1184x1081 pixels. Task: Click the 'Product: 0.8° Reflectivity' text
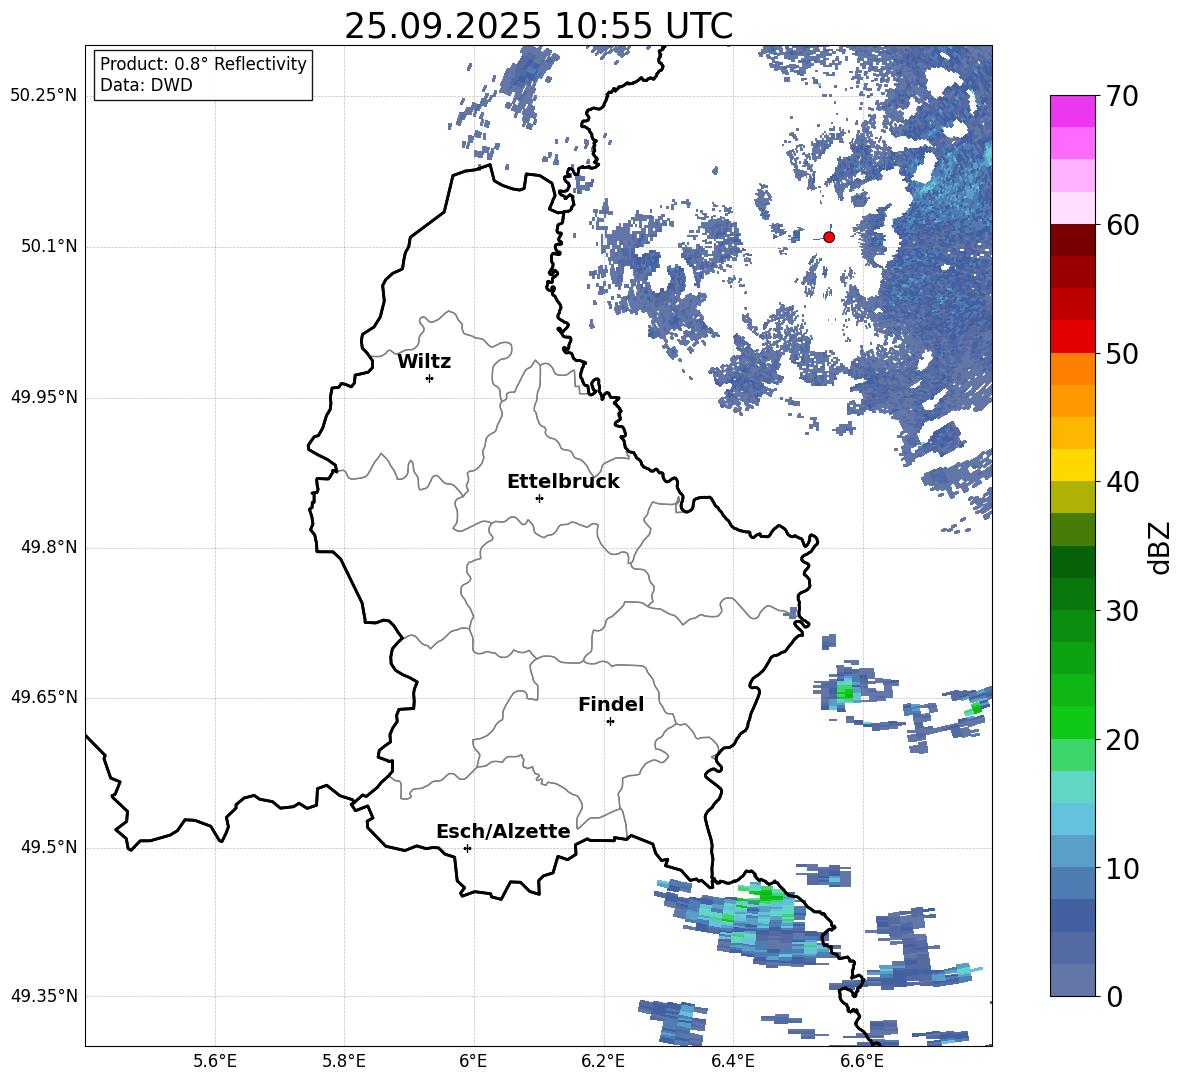(x=203, y=63)
